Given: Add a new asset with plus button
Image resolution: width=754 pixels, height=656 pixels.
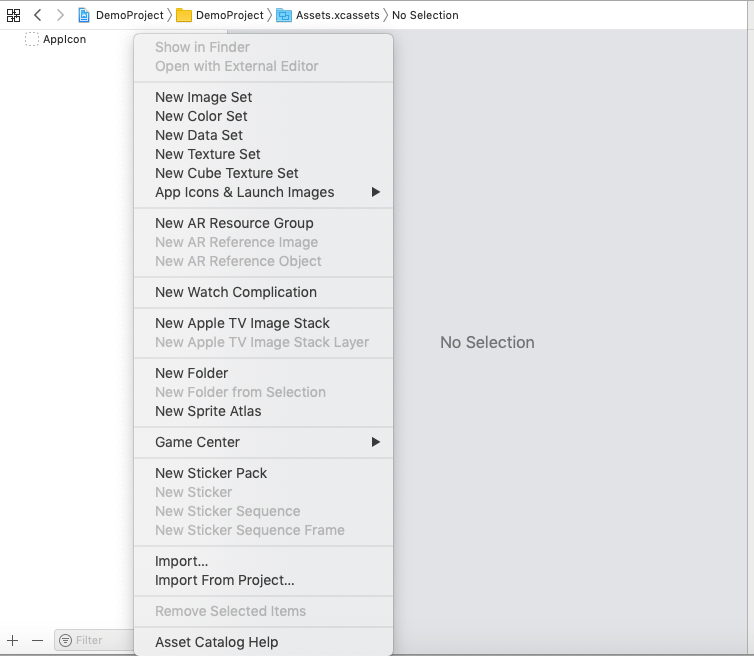Looking at the screenshot, I should pos(13,640).
